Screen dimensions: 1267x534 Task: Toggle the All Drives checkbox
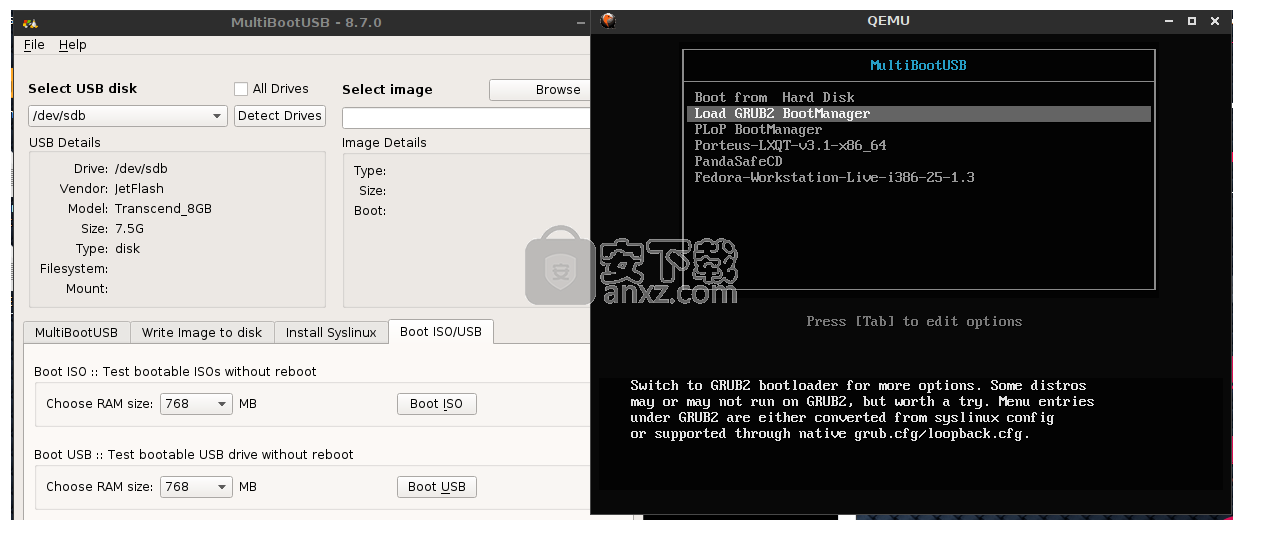coord(240,89)
